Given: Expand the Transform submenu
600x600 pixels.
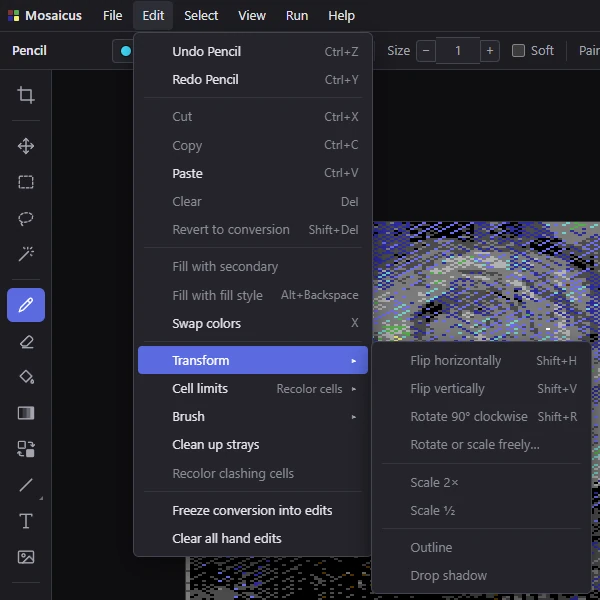Looking at the screenshot, I should [253, 360].
